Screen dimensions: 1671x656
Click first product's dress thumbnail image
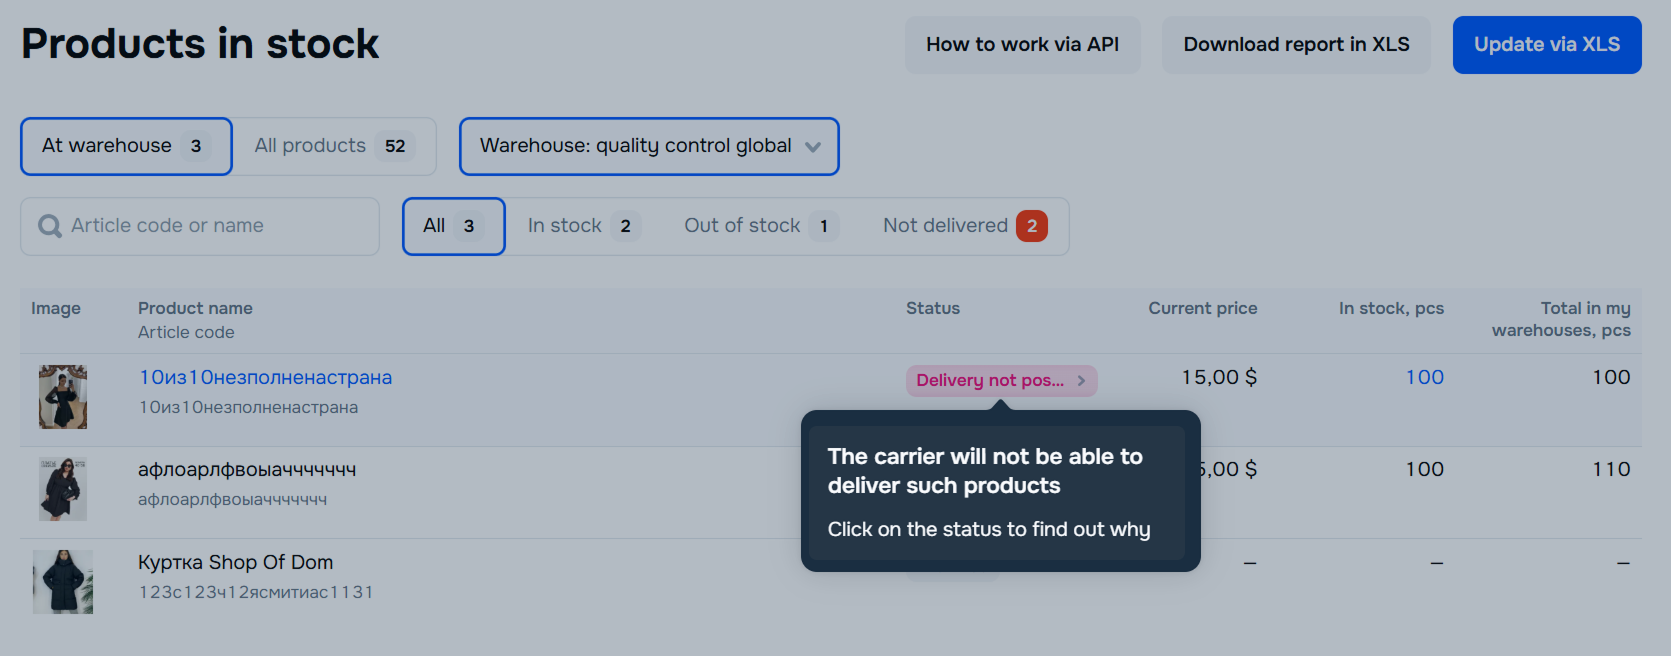63,397
